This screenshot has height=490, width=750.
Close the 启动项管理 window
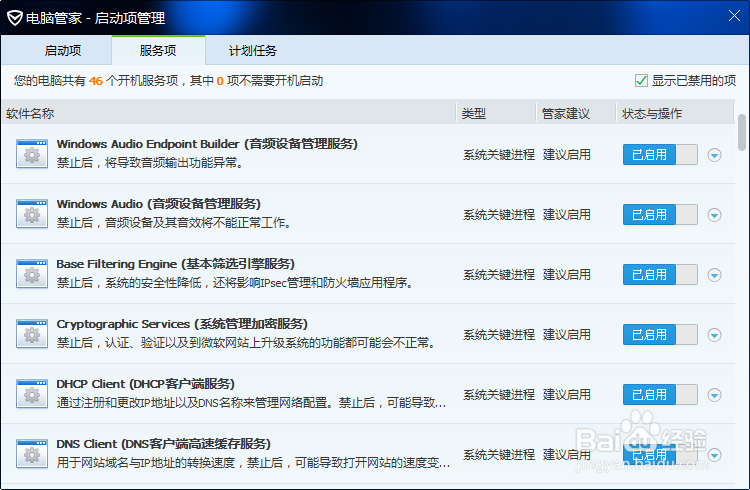[734, 16]
